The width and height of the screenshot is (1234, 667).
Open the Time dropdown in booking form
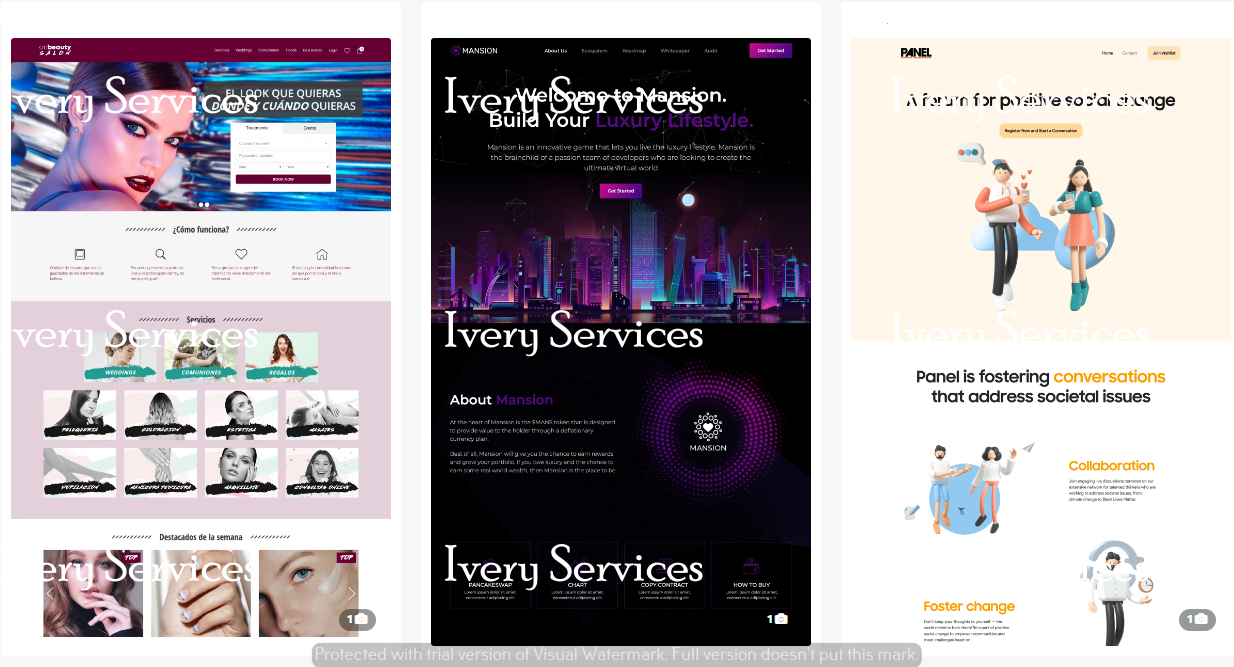tap(308, 166)
